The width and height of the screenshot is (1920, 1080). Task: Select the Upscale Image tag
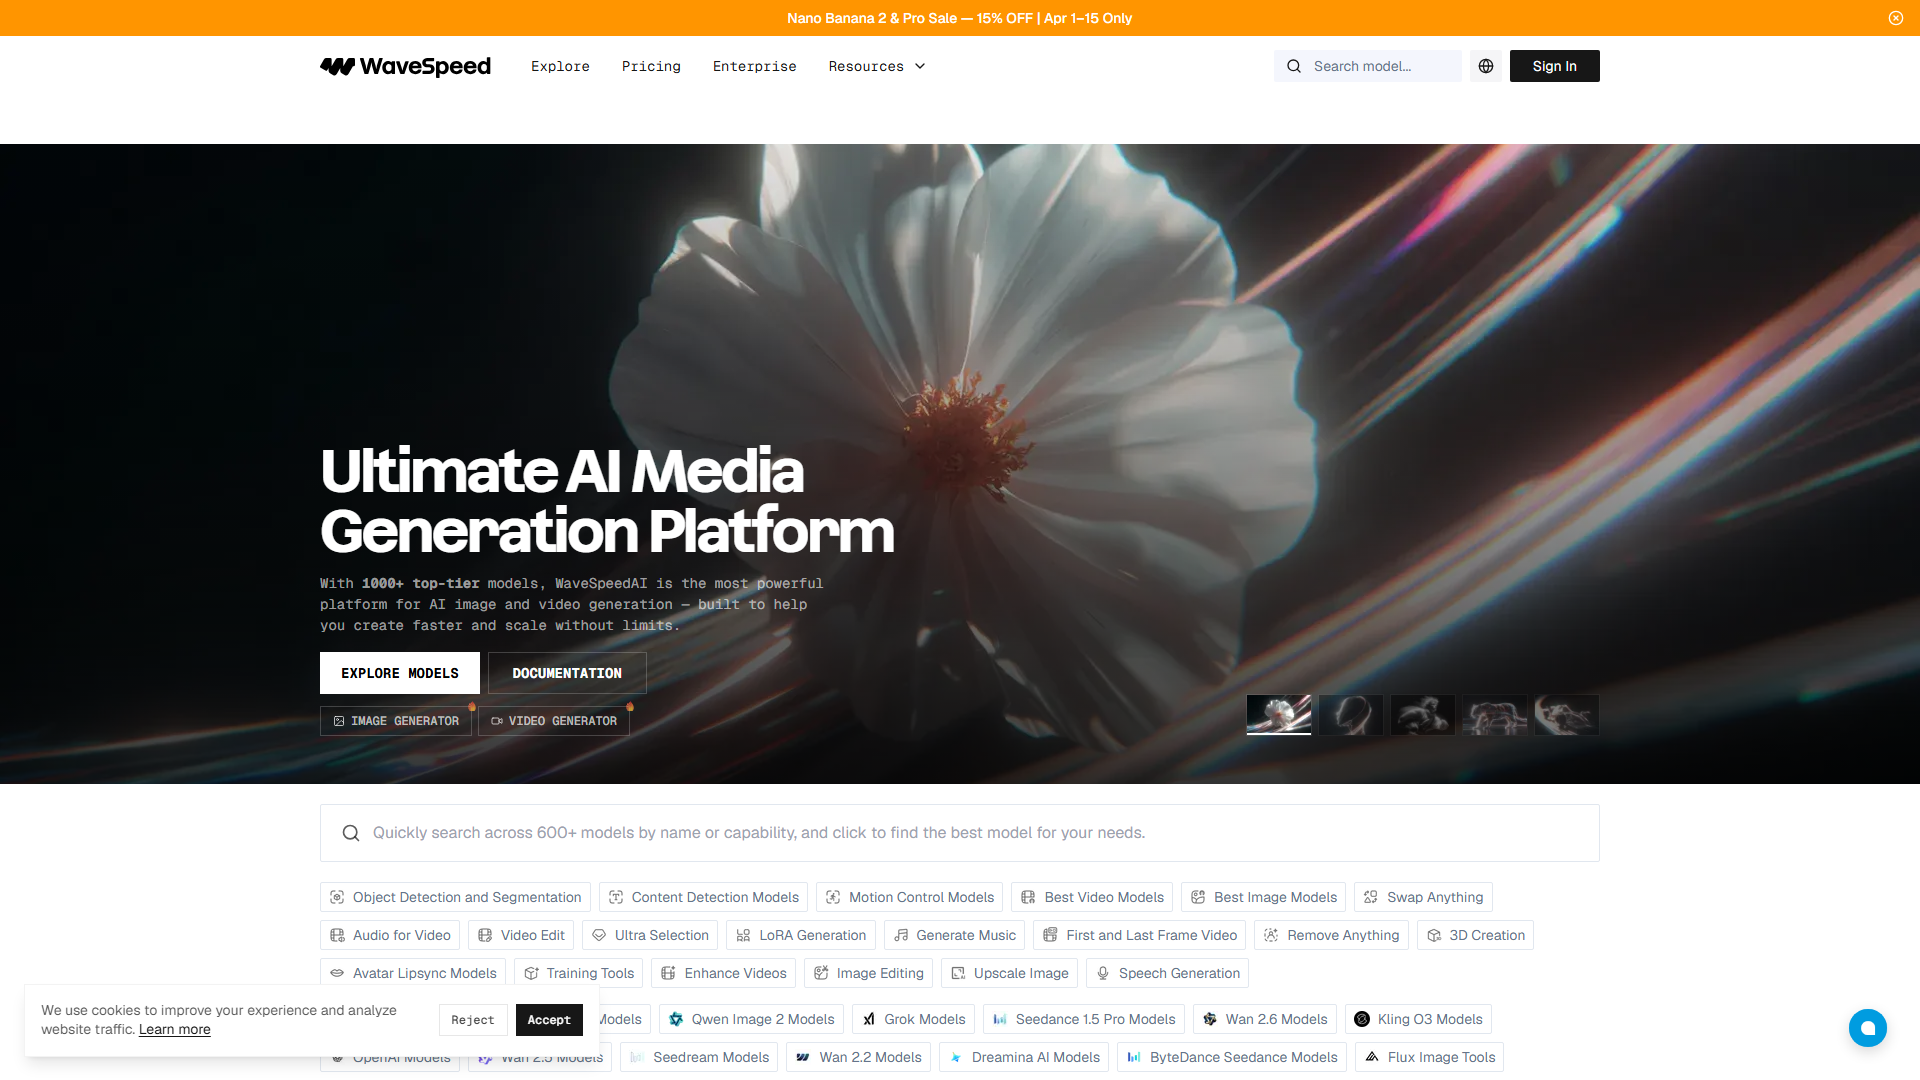point(1009,973)
